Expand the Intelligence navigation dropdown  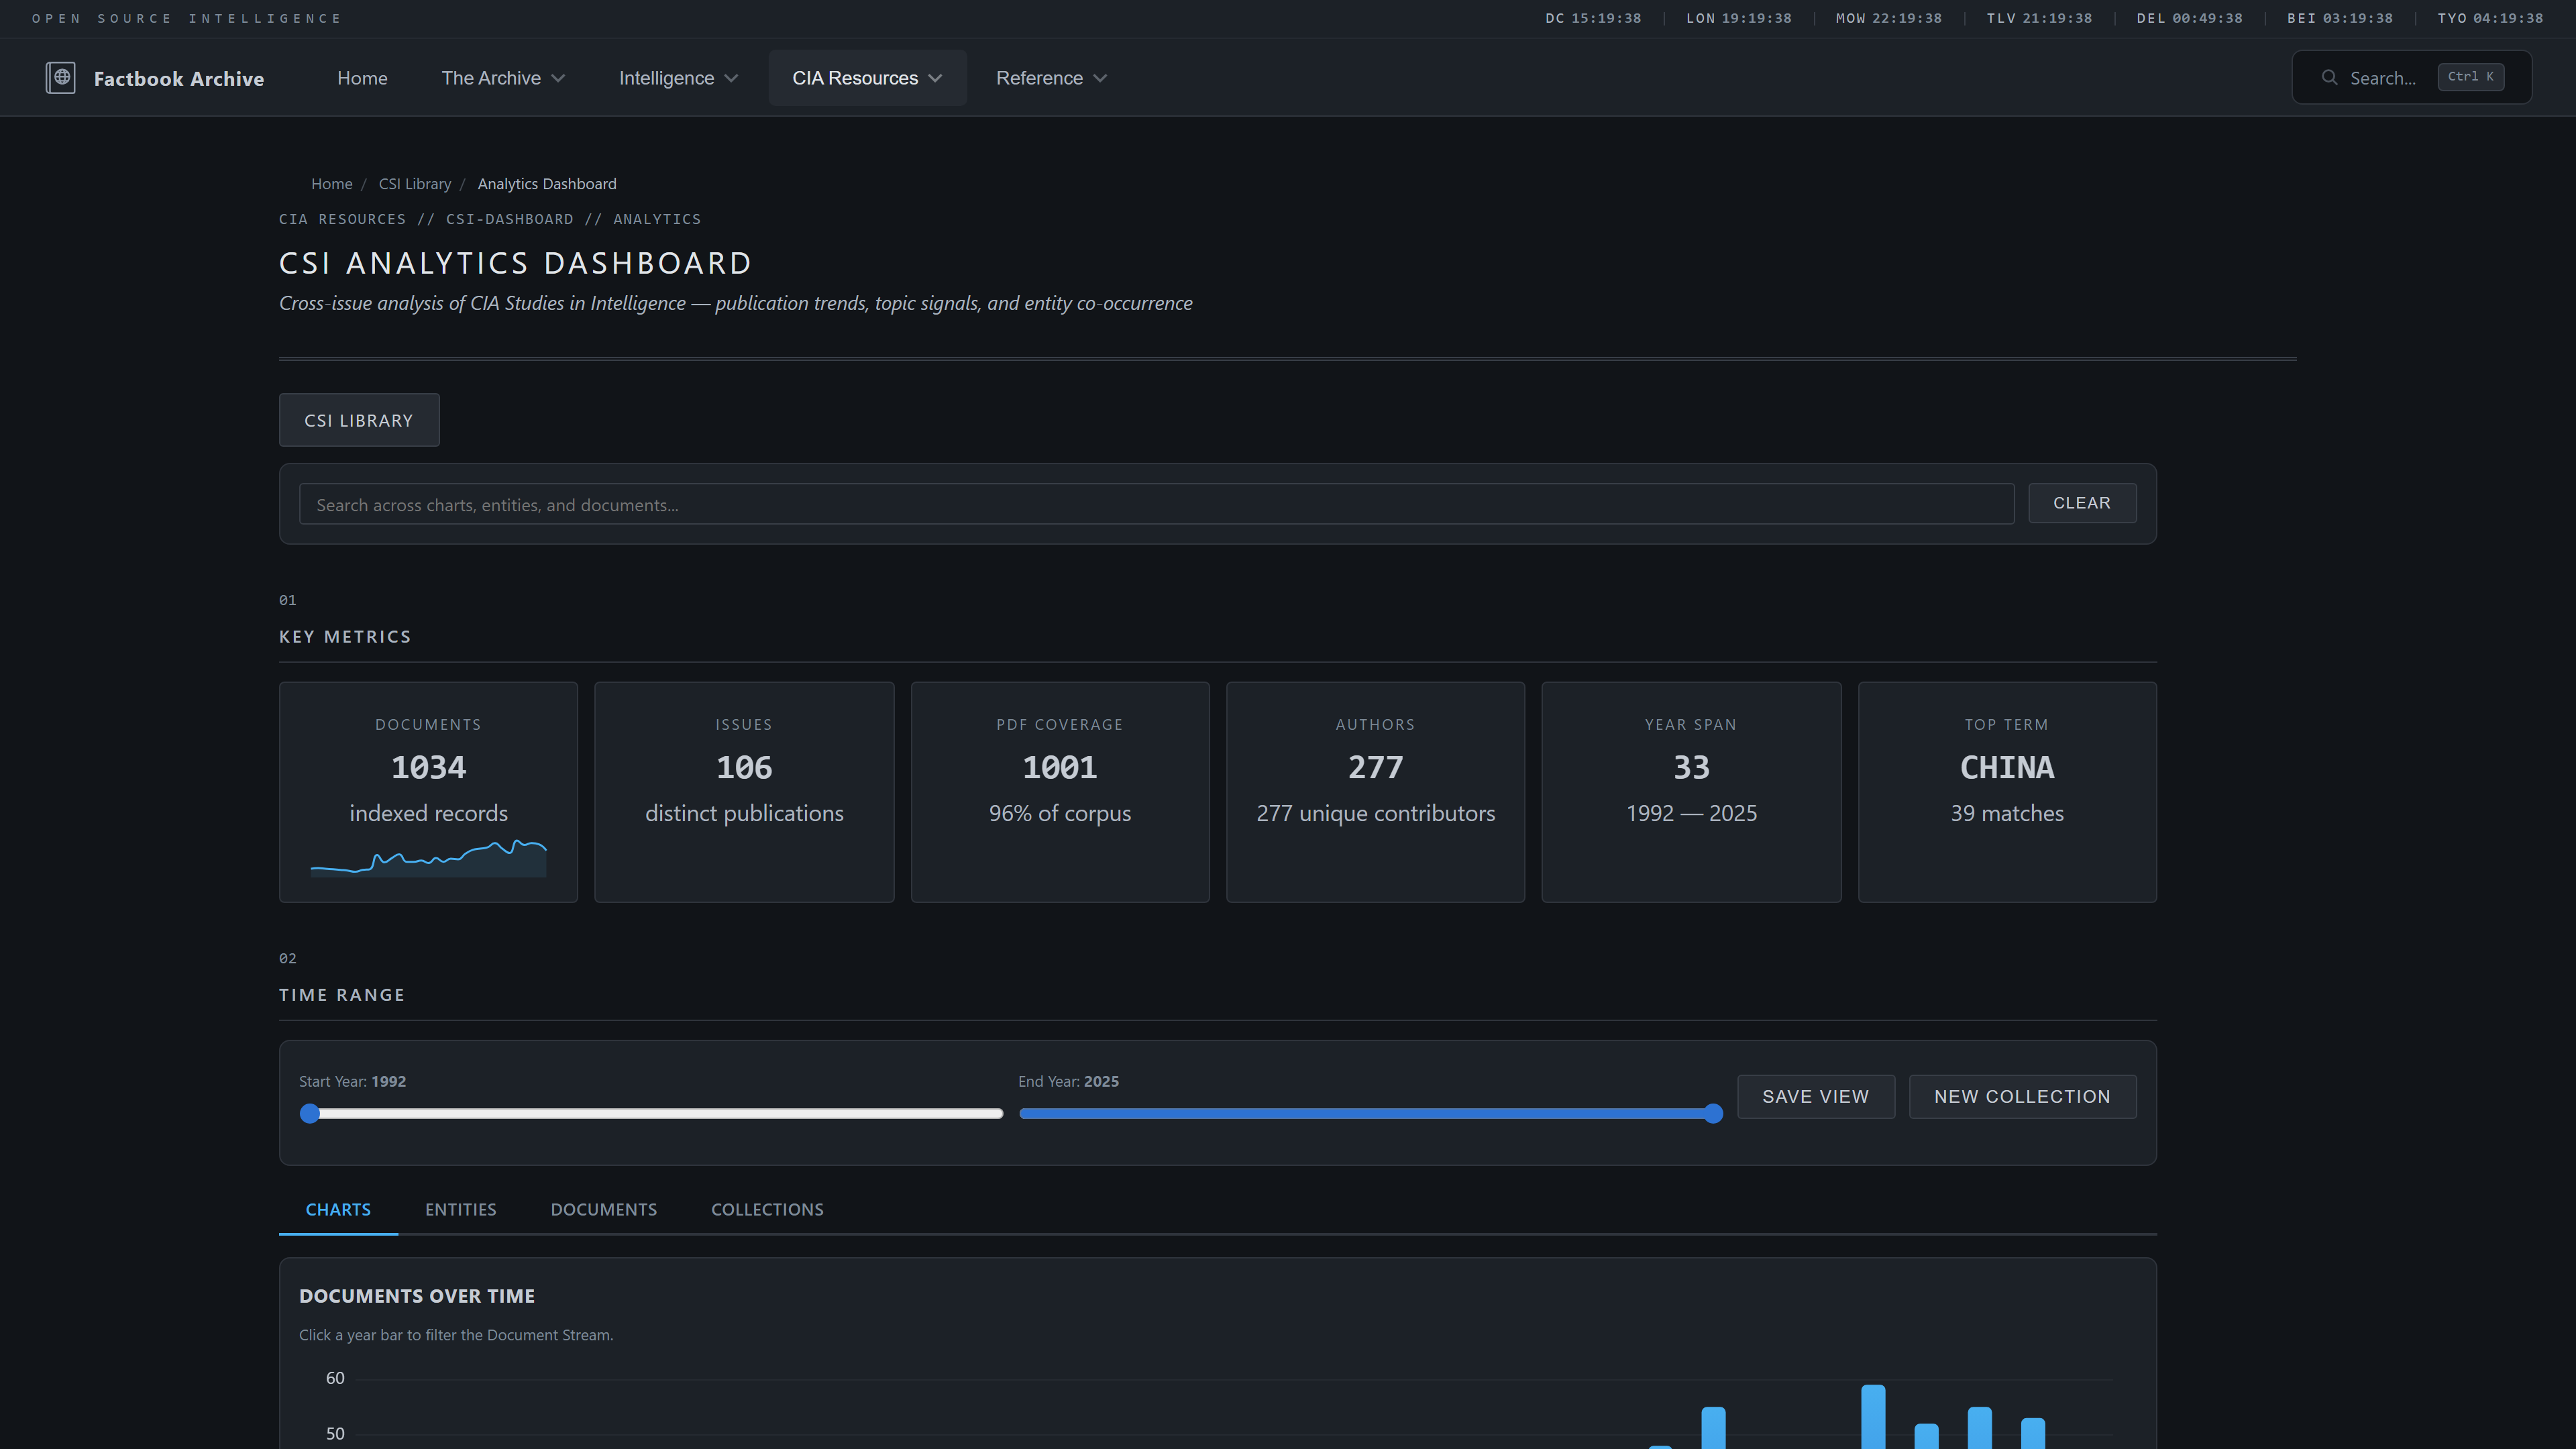click(x=677, y=77)
